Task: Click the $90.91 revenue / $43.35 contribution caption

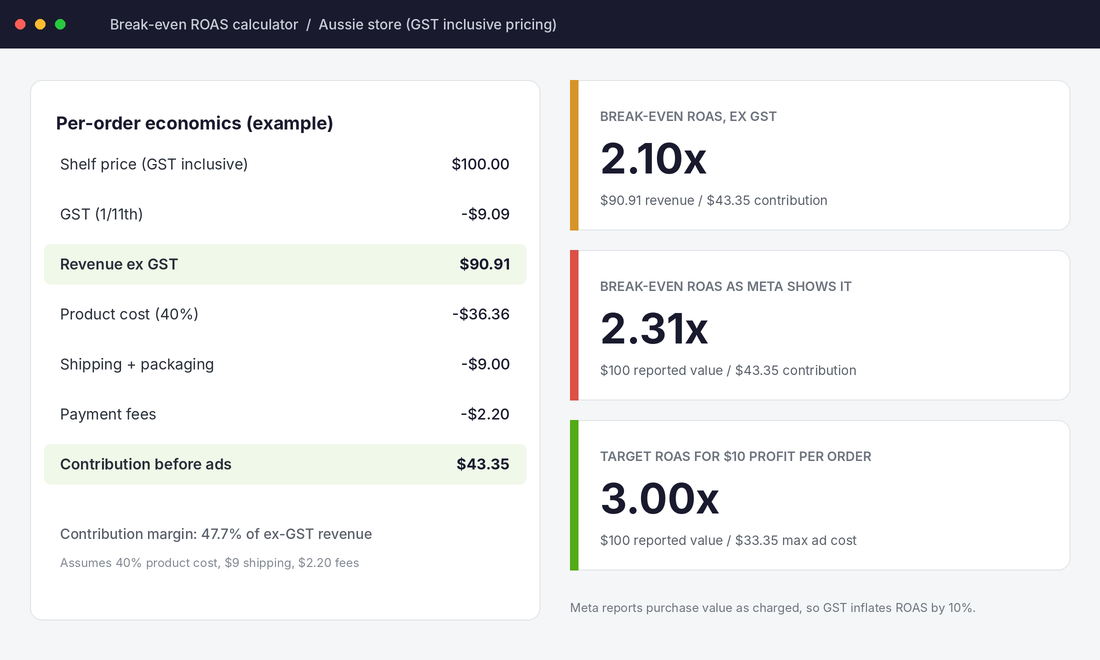Action: coord(713,201)
